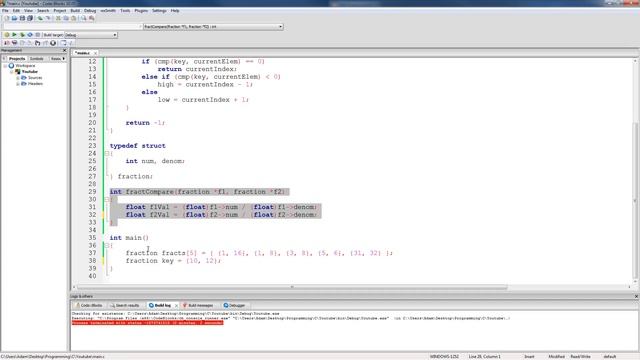The width and height of the screenshot is (640, 360).
Task: Show more Management tabs with the arrow
Action: point(64,59)
